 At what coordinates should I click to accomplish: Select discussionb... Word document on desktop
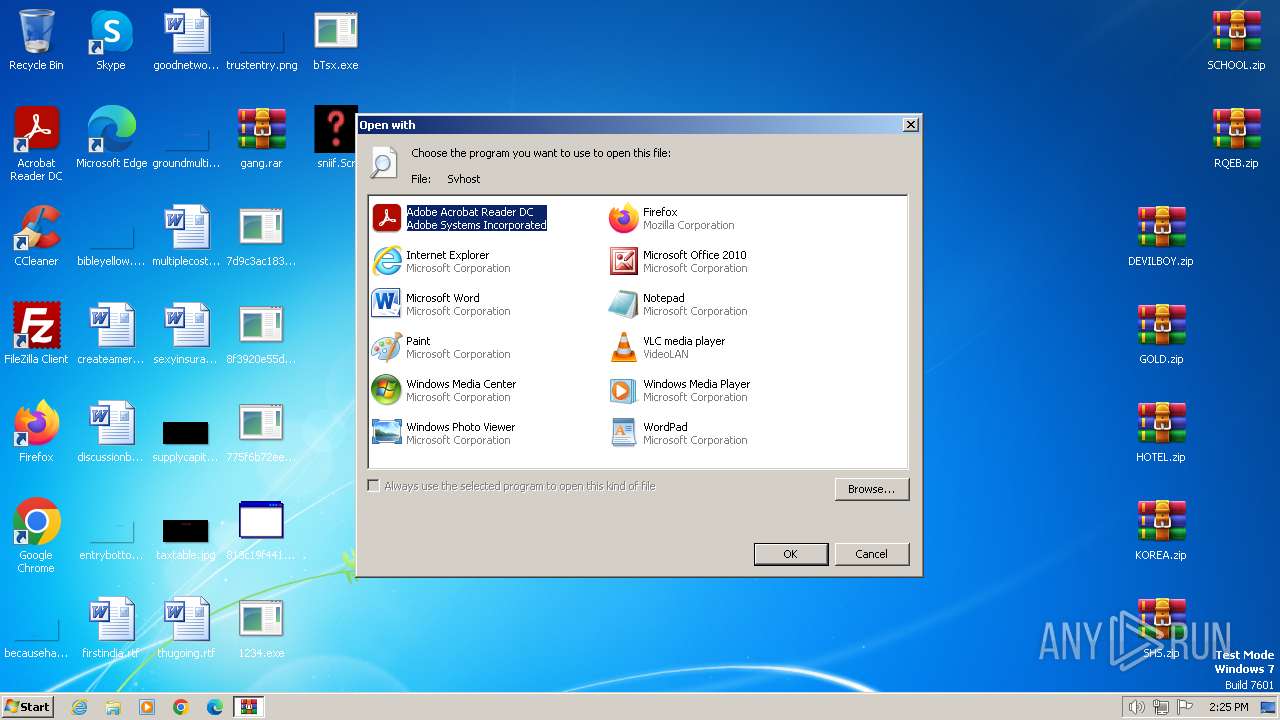pos(111,433)
